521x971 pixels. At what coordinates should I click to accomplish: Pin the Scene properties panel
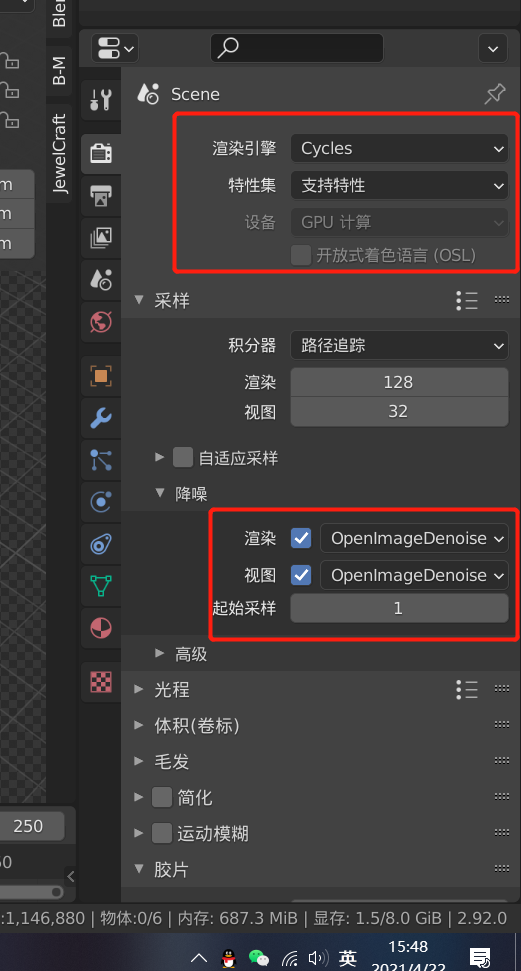pos(494,94)
